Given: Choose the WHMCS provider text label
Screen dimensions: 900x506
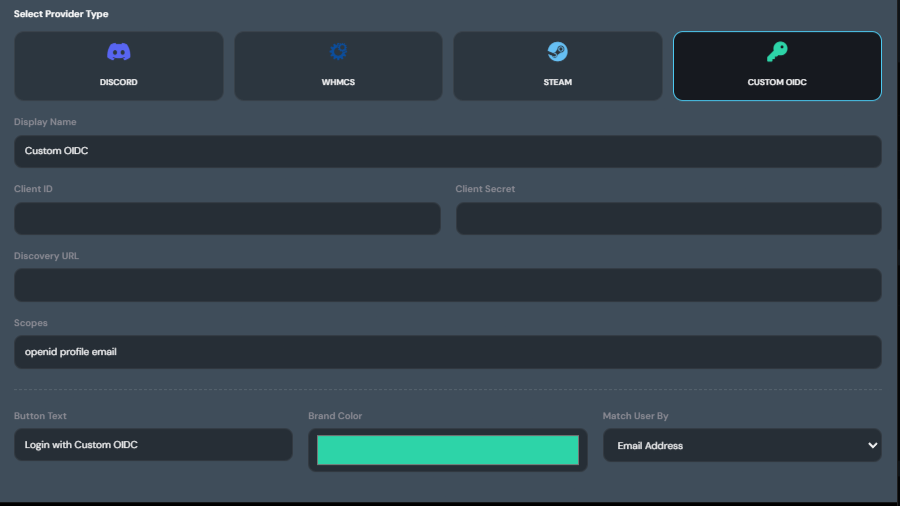Looking at the screenshot, I should coord(338,82).
